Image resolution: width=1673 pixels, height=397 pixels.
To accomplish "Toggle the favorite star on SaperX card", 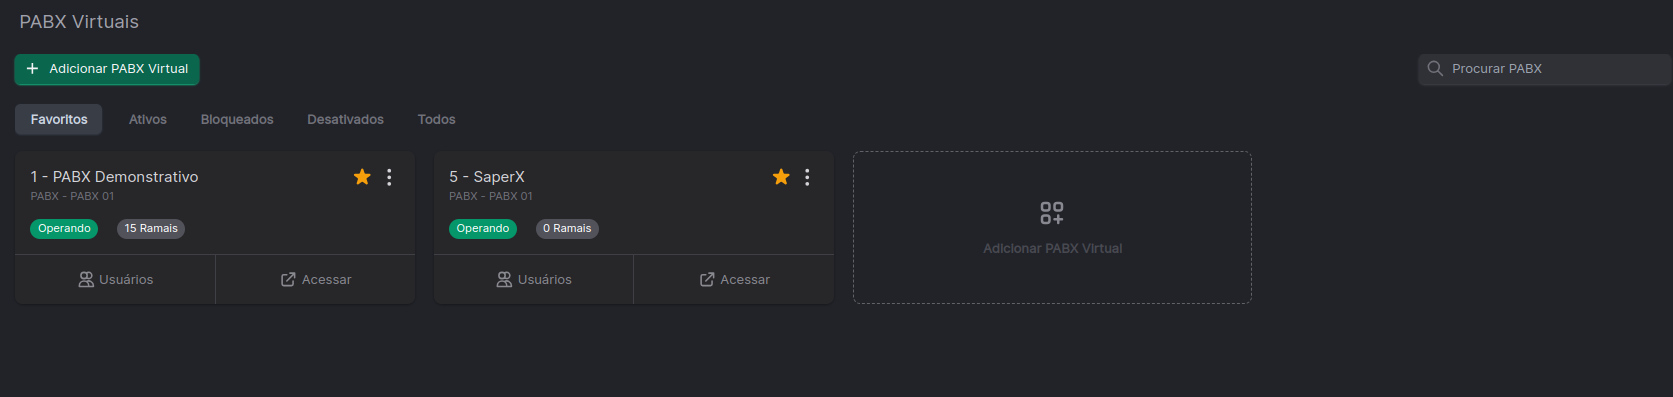I will click(781, 177).
